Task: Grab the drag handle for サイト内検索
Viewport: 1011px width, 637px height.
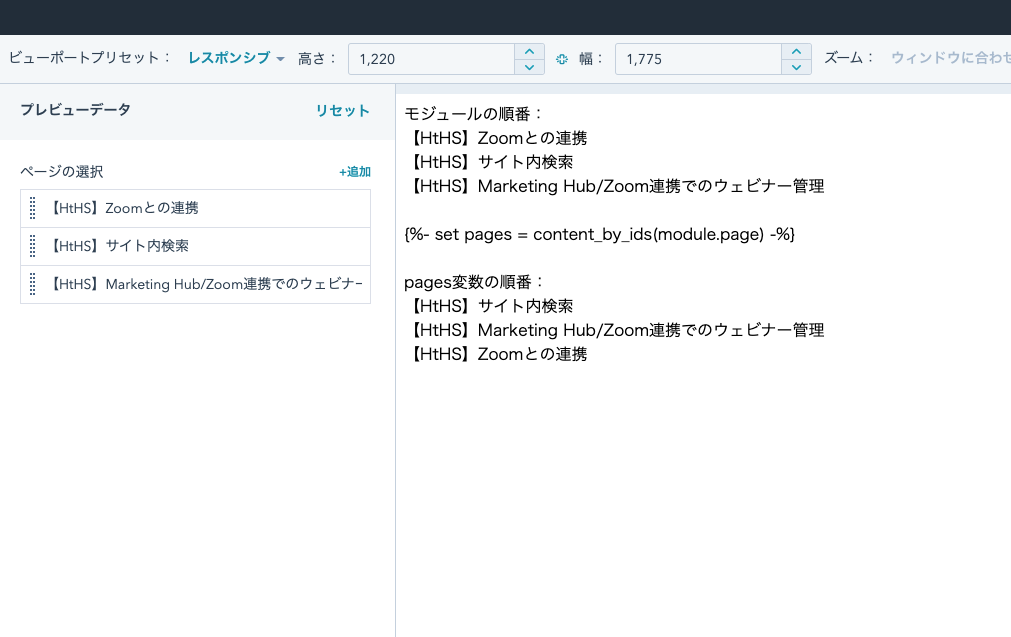Action: 32,246
